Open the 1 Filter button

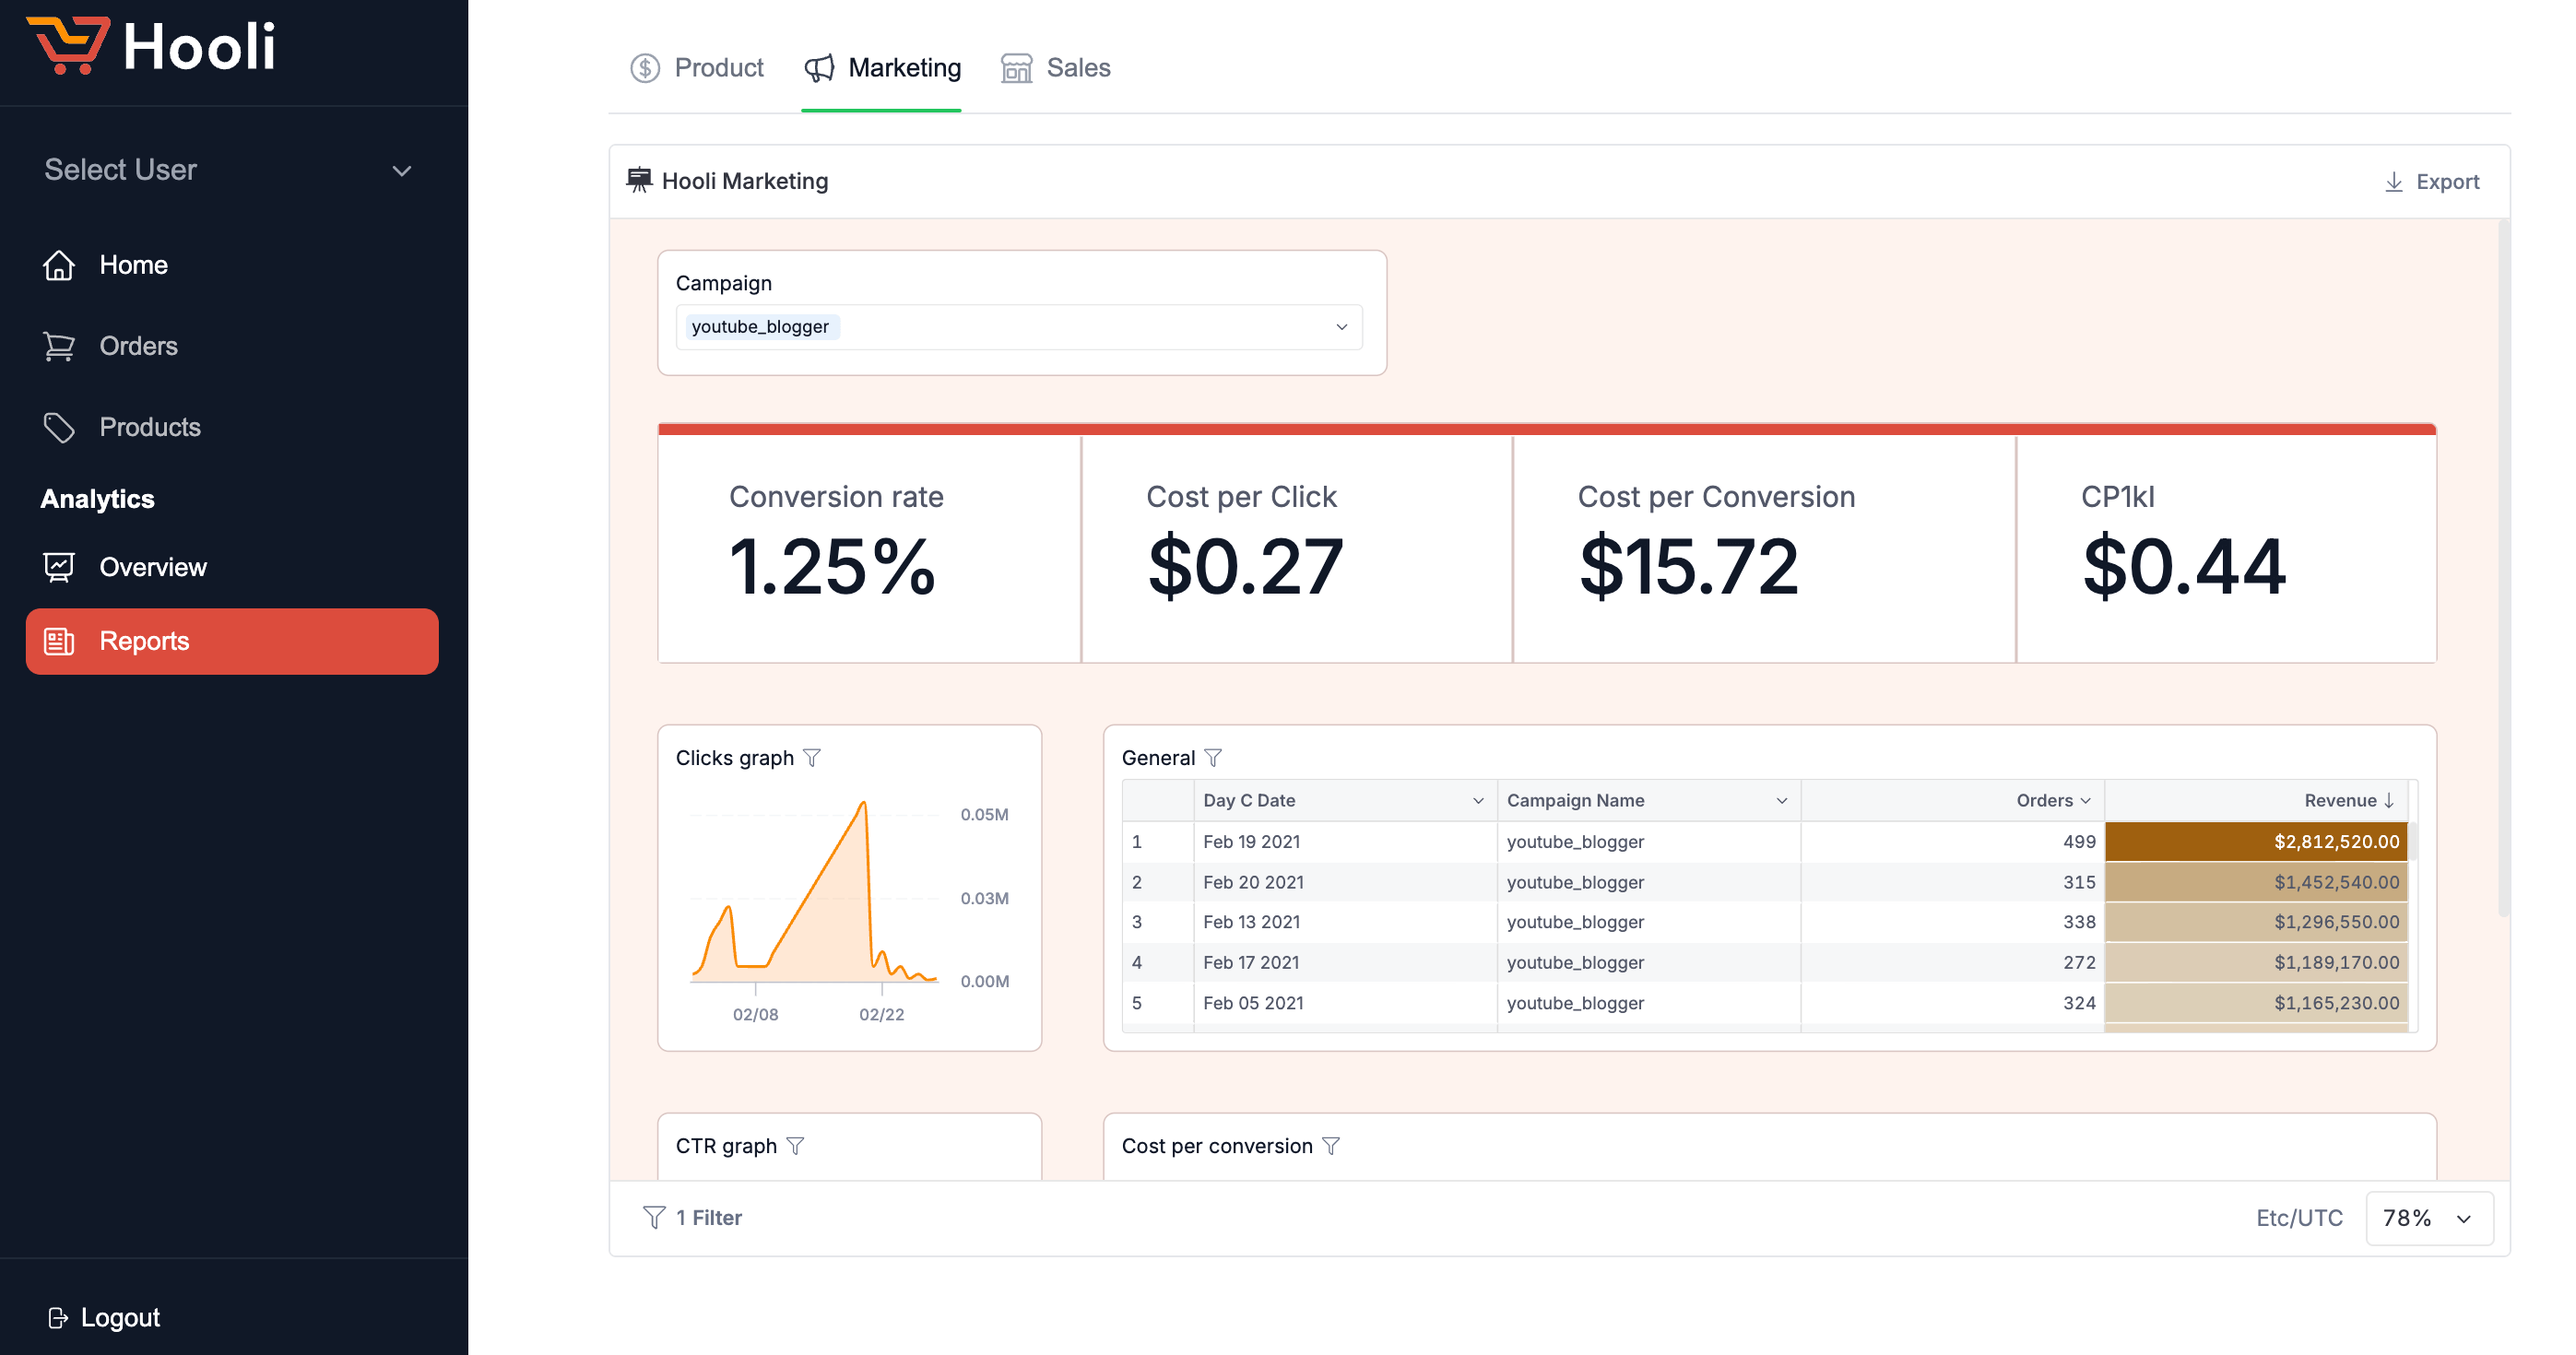tap(692, 1218)
